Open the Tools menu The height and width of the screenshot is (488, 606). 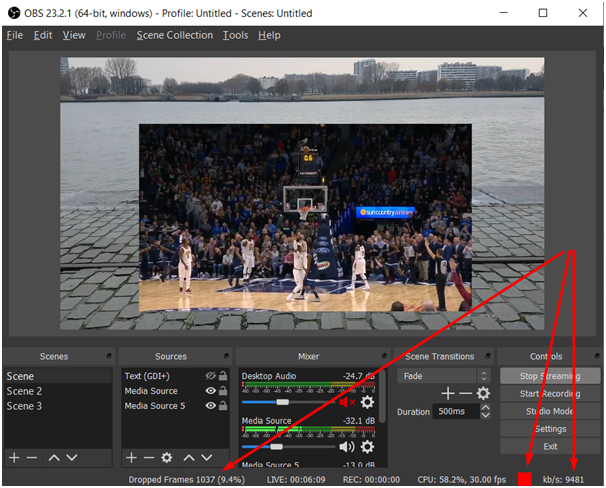coord(235,35)
